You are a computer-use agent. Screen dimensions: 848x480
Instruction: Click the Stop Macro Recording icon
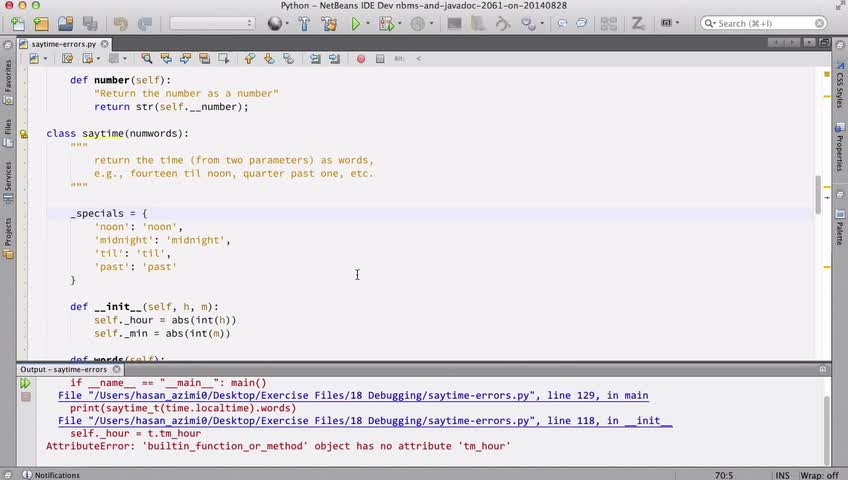[380, 58]
